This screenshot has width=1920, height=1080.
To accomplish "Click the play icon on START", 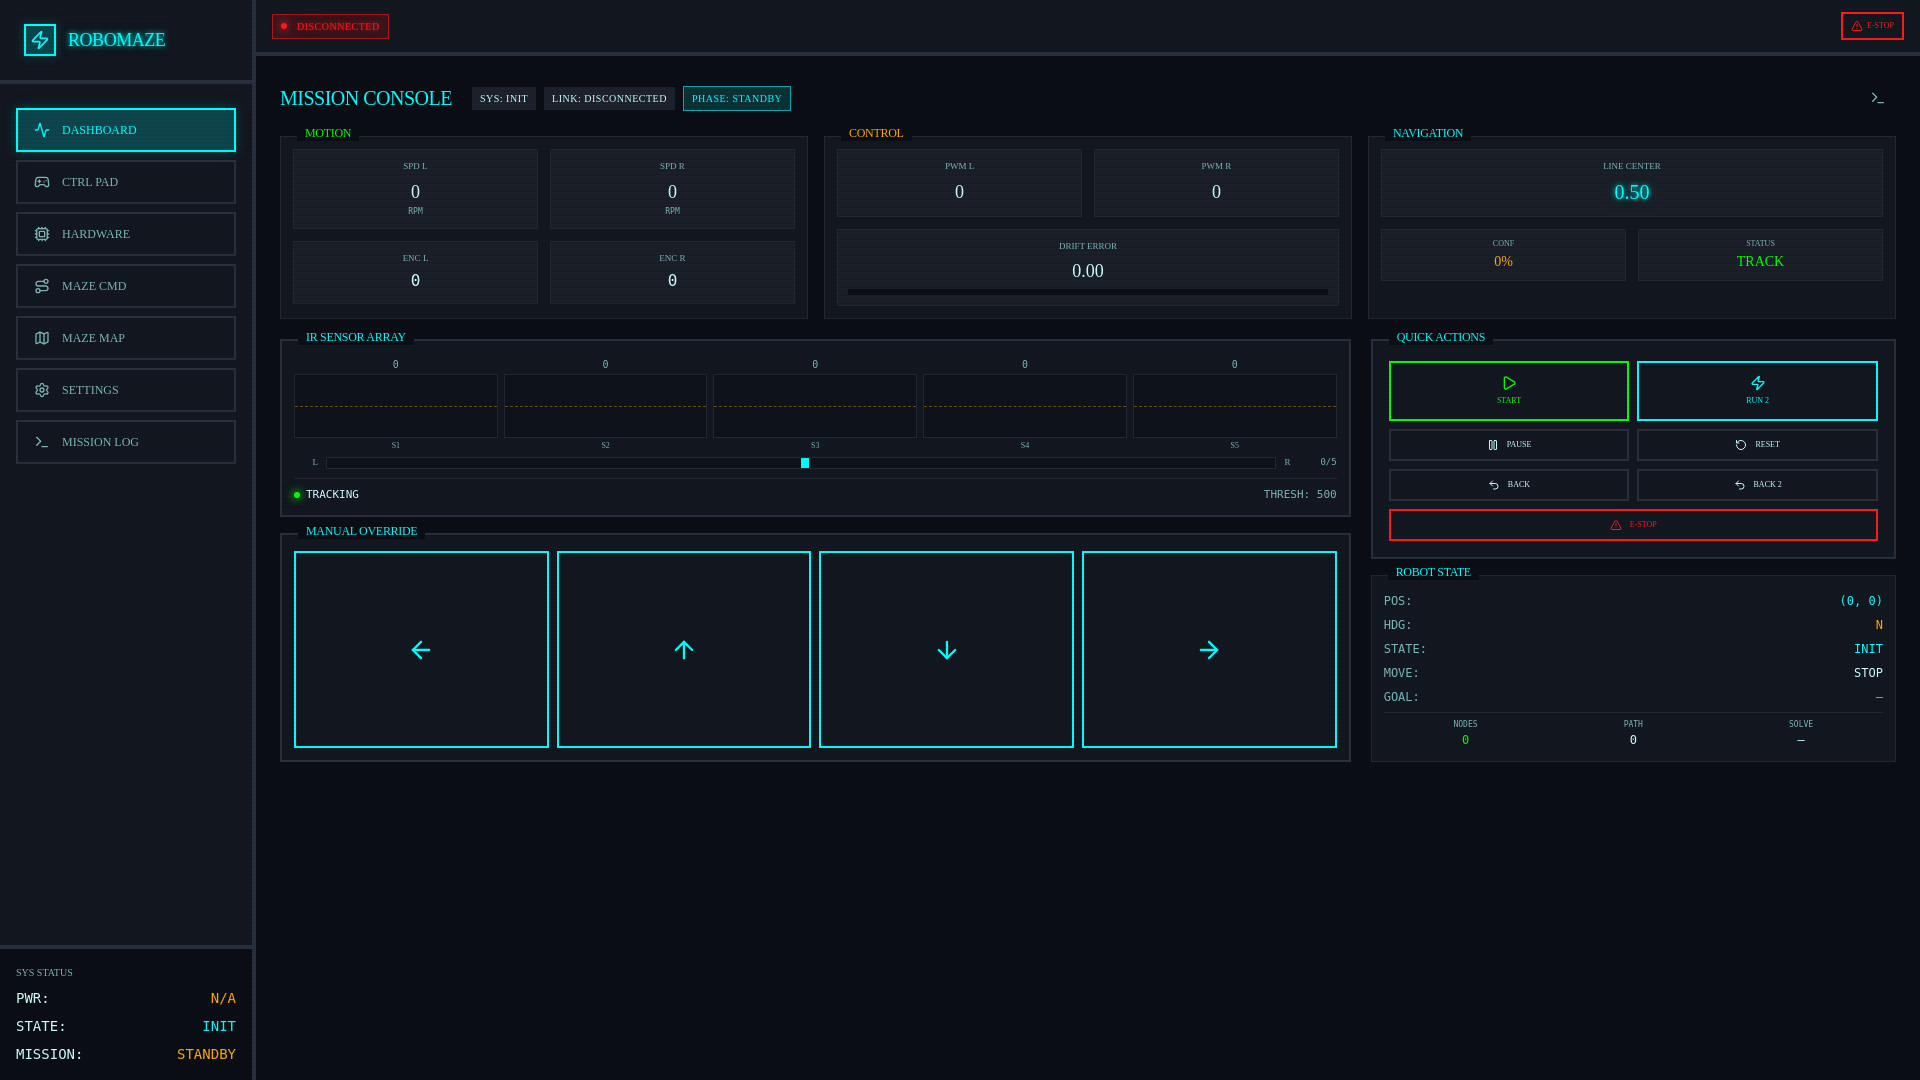I will [1509, 383].
